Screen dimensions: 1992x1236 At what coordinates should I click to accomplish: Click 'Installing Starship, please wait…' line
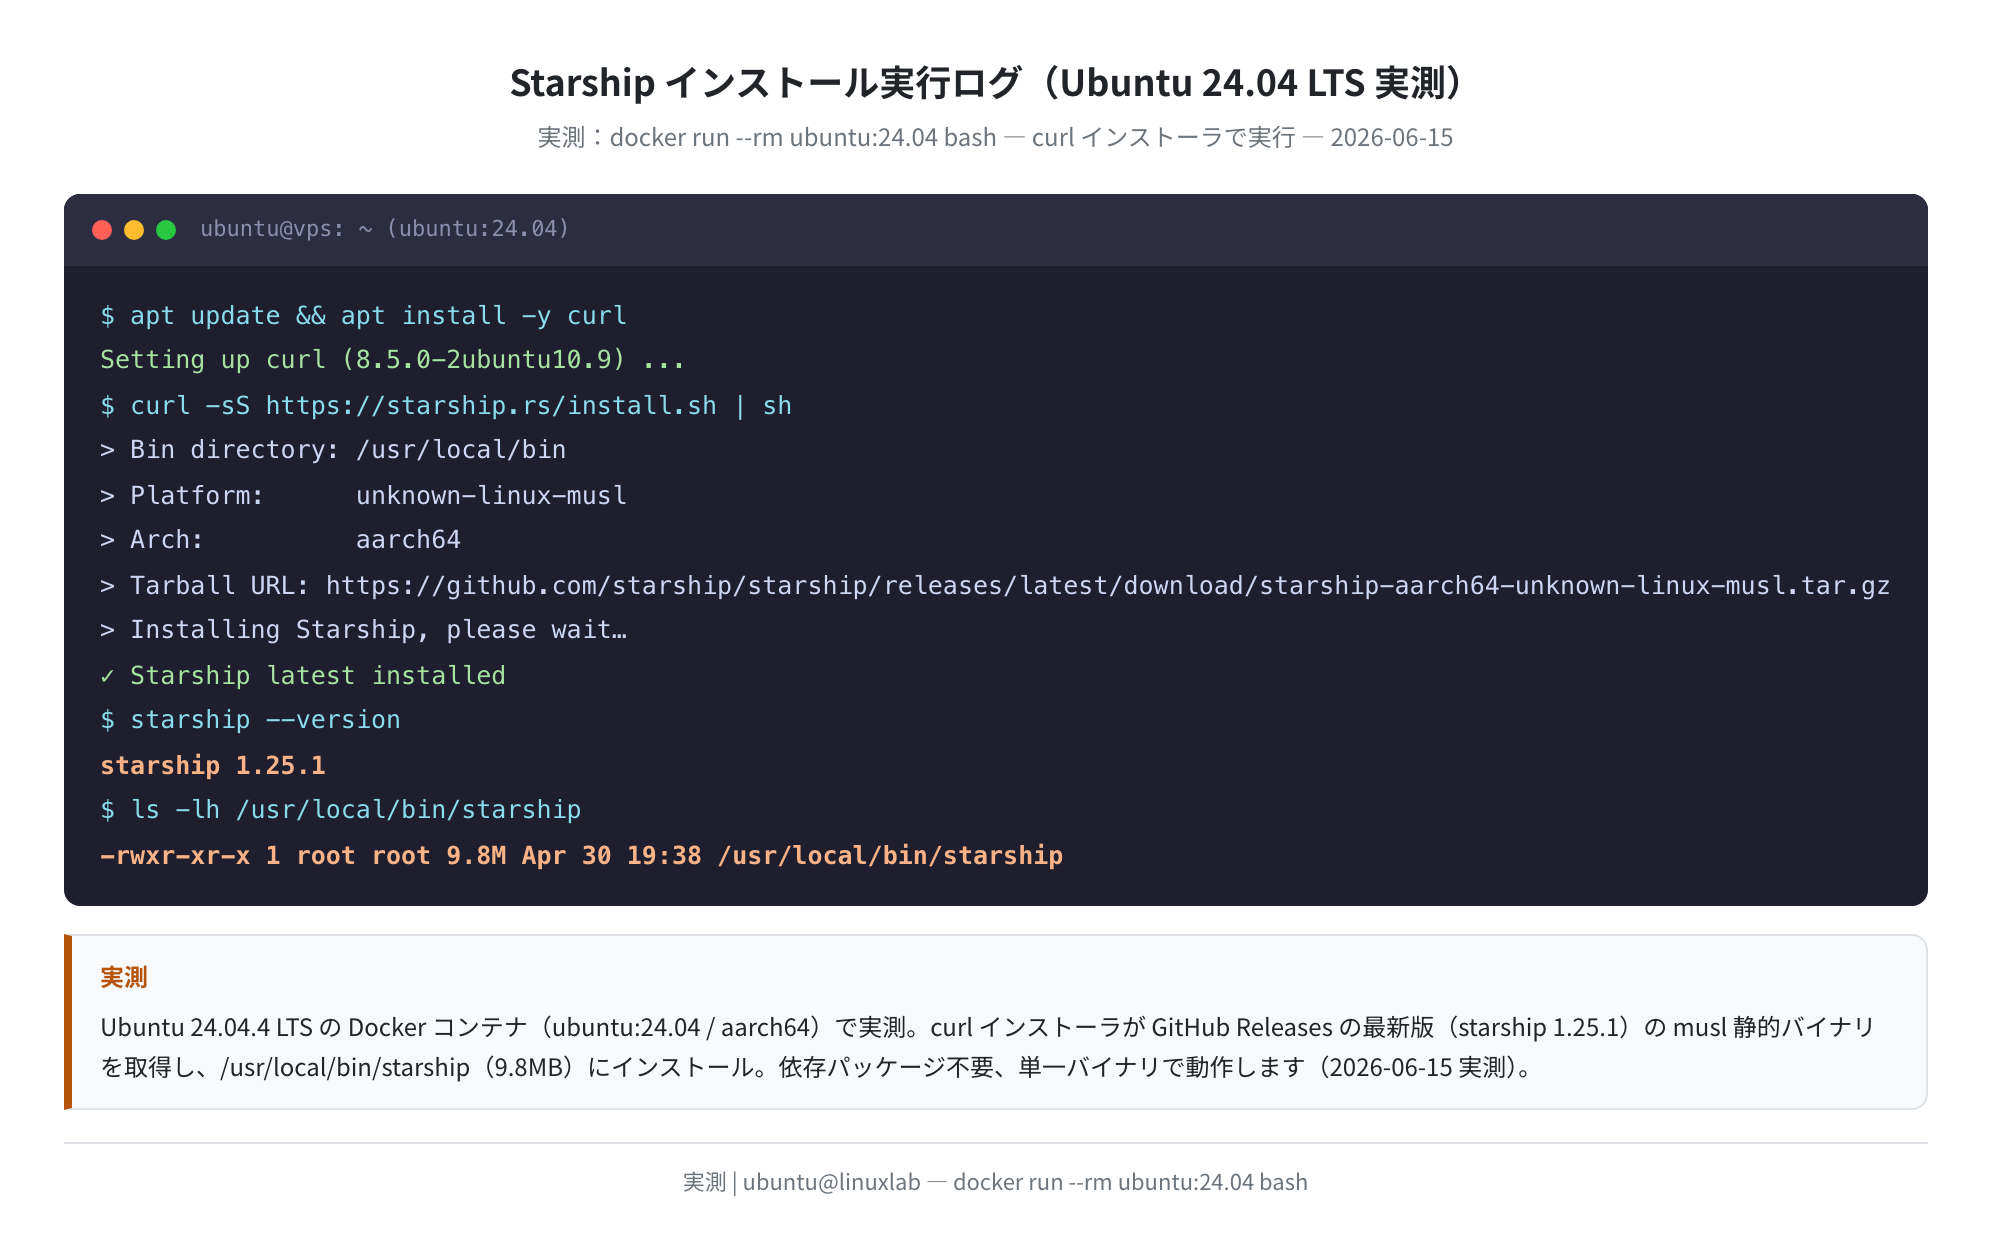364,630
